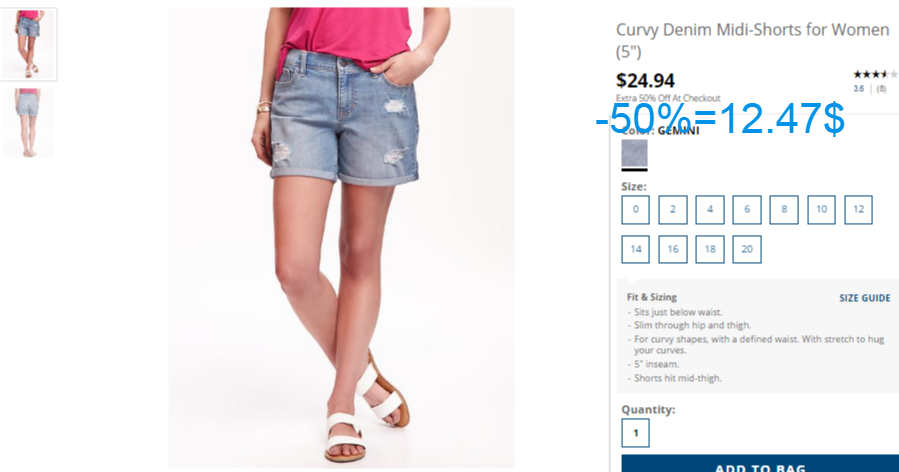Screen dimensions: 899x472
Task: Select size 4
Action: click(x=710, y=210)
